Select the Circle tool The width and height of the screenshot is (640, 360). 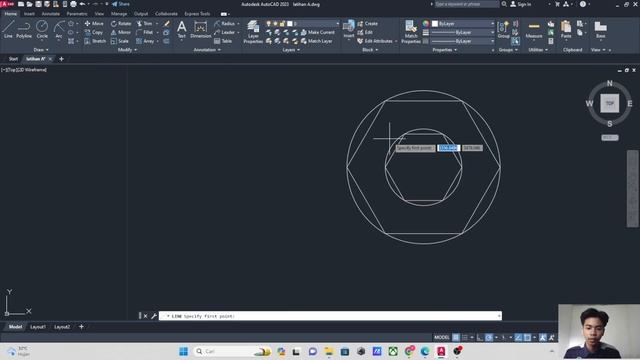coord(42,29)
